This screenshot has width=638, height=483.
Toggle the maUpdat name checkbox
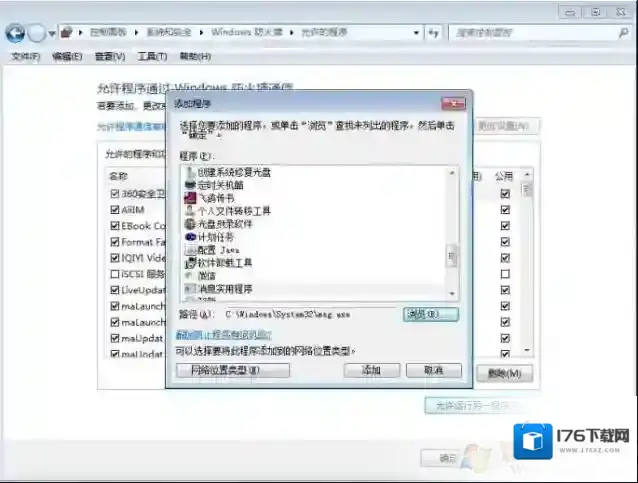click(115, 338)
